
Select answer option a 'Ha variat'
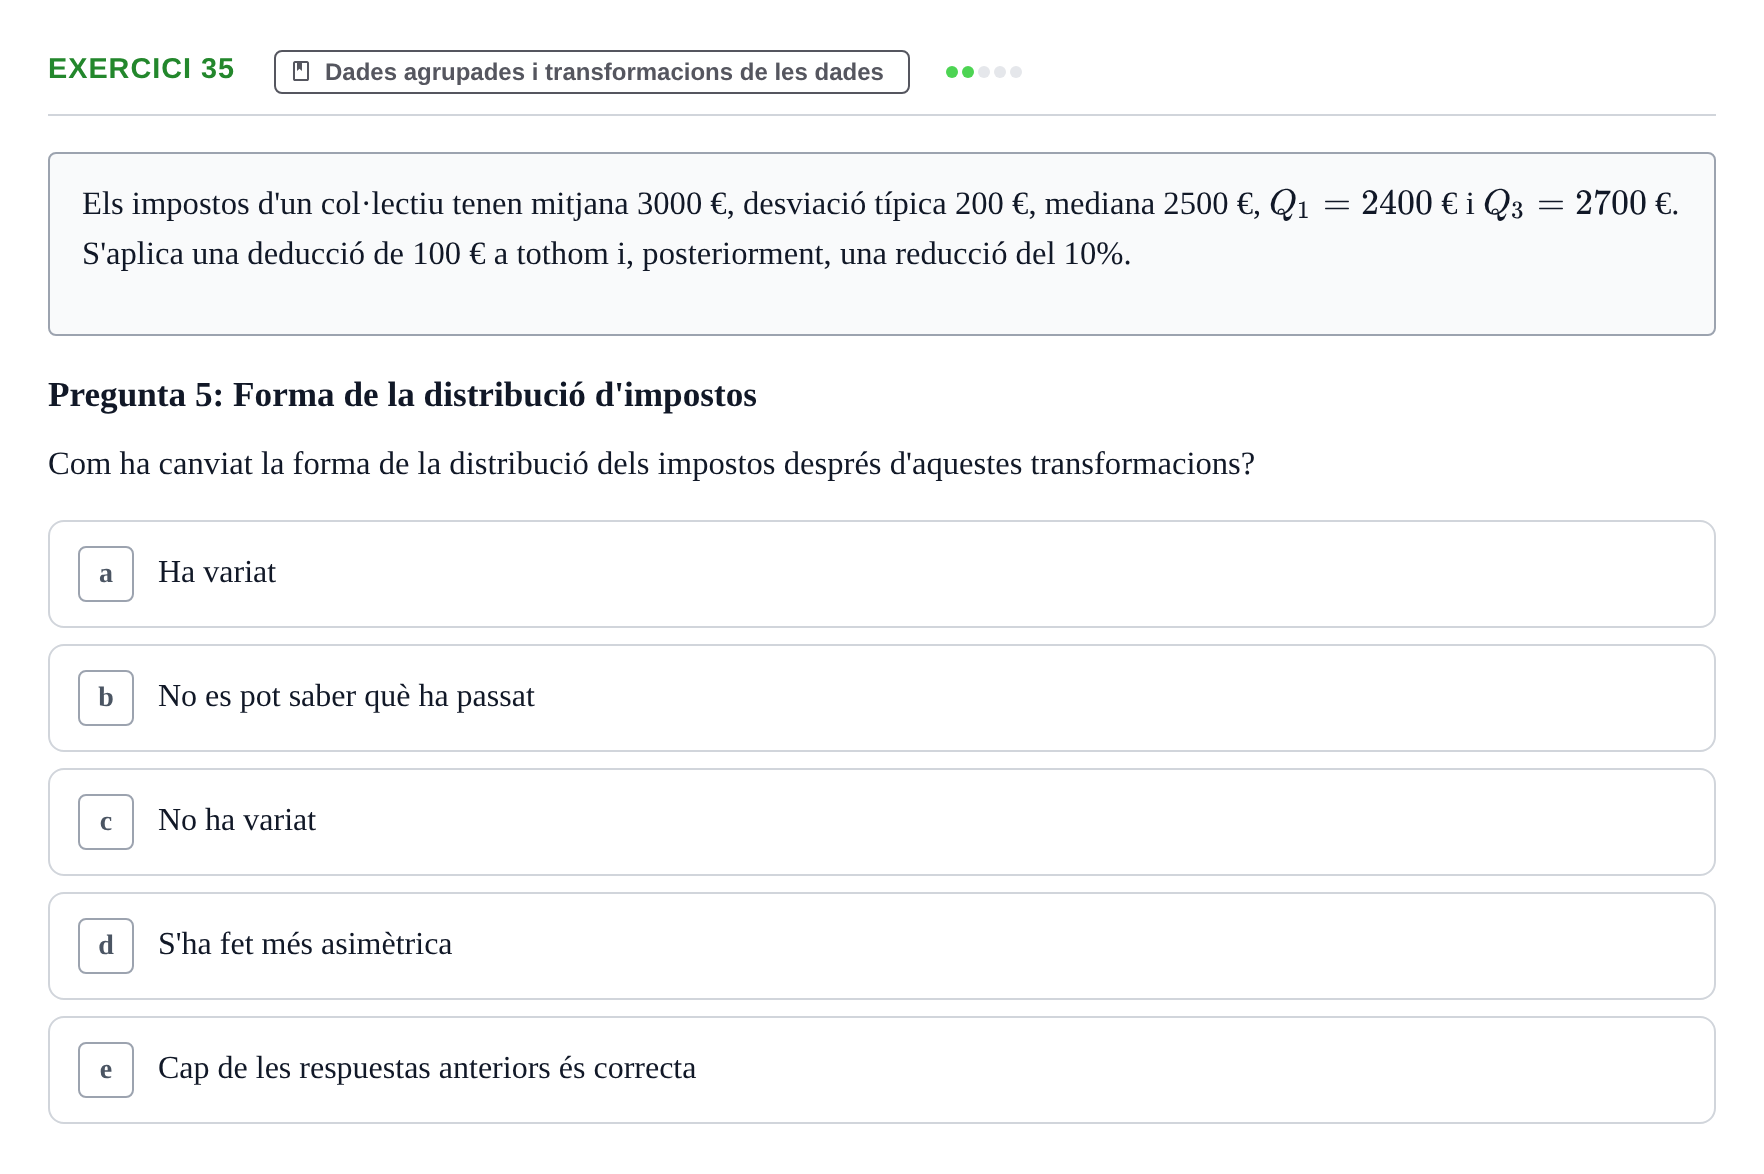tap(881, 574)
